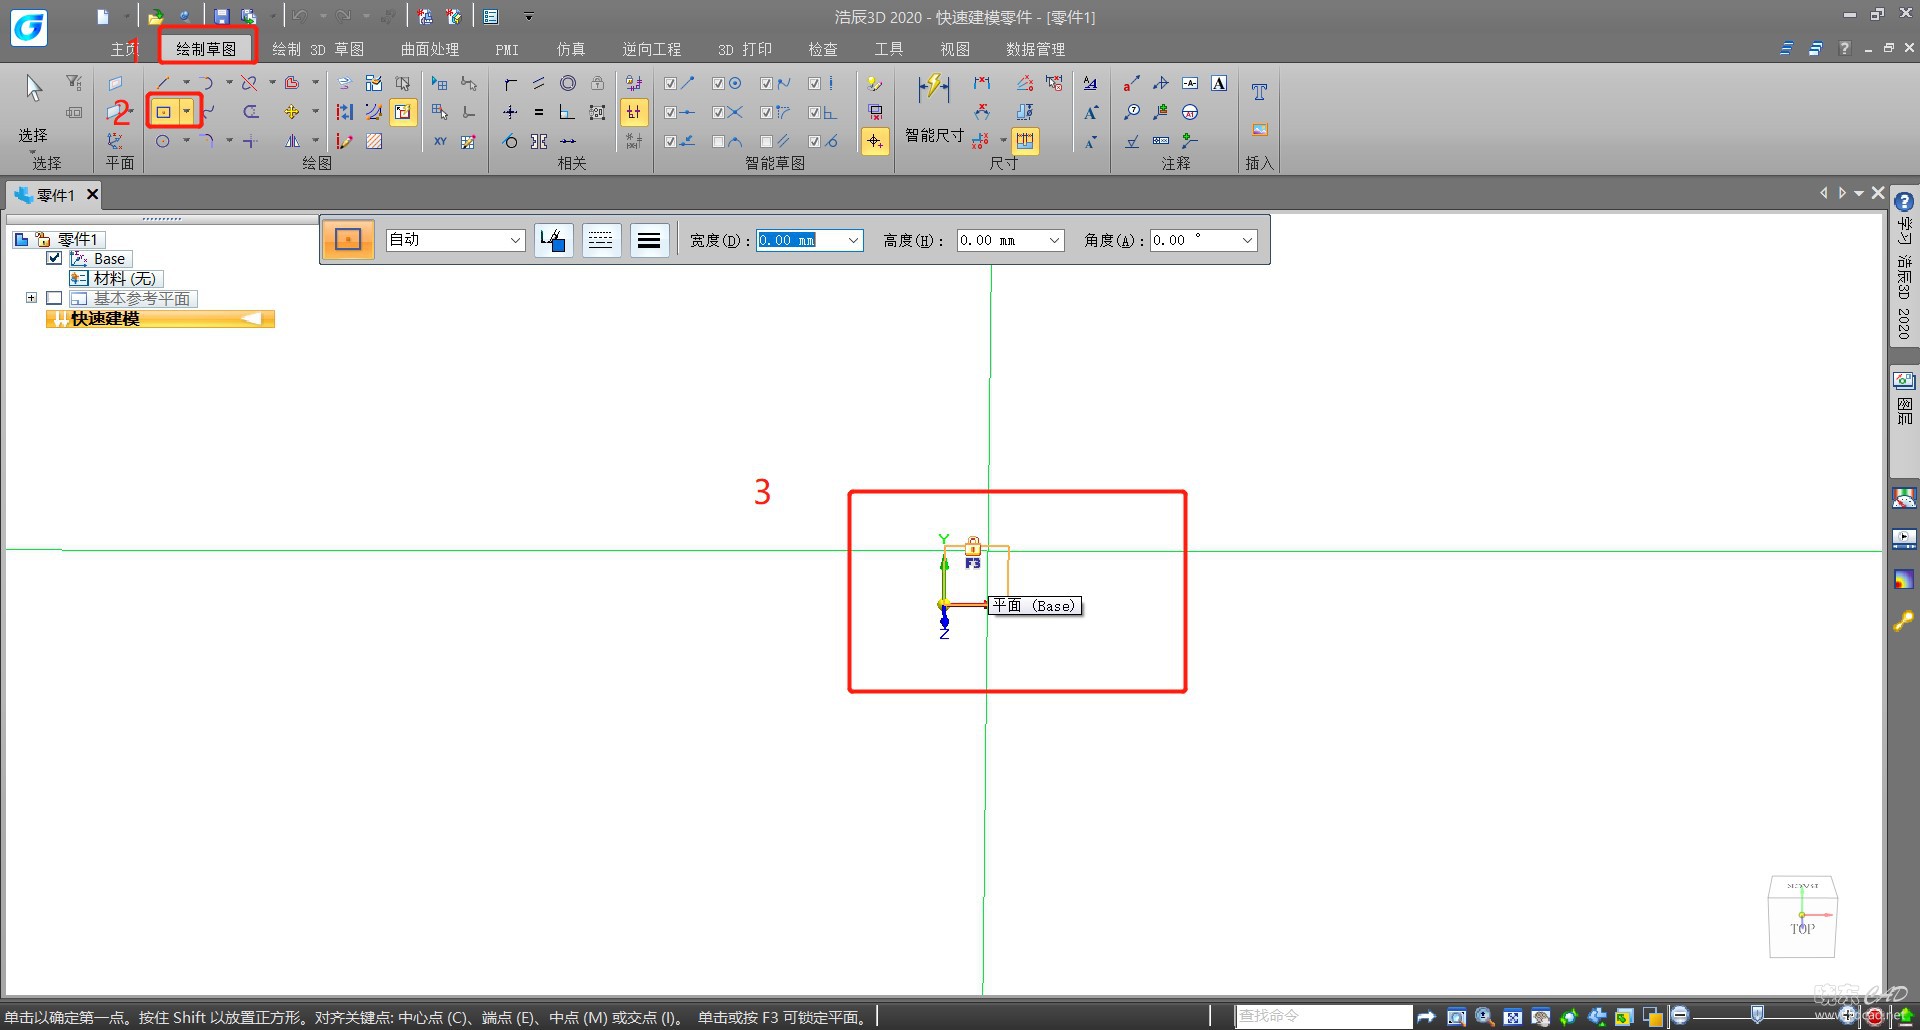
Task: Click the boxed A text annotation icon
Action: [1219, 83]
